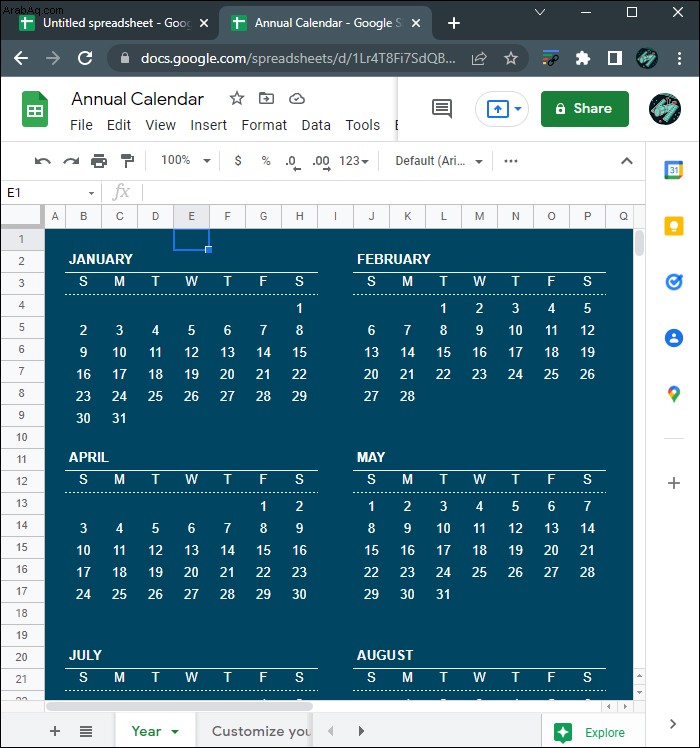700x748 pixels.
Task: Open Google account avatar in Sheets
Action: coord(665,109)
